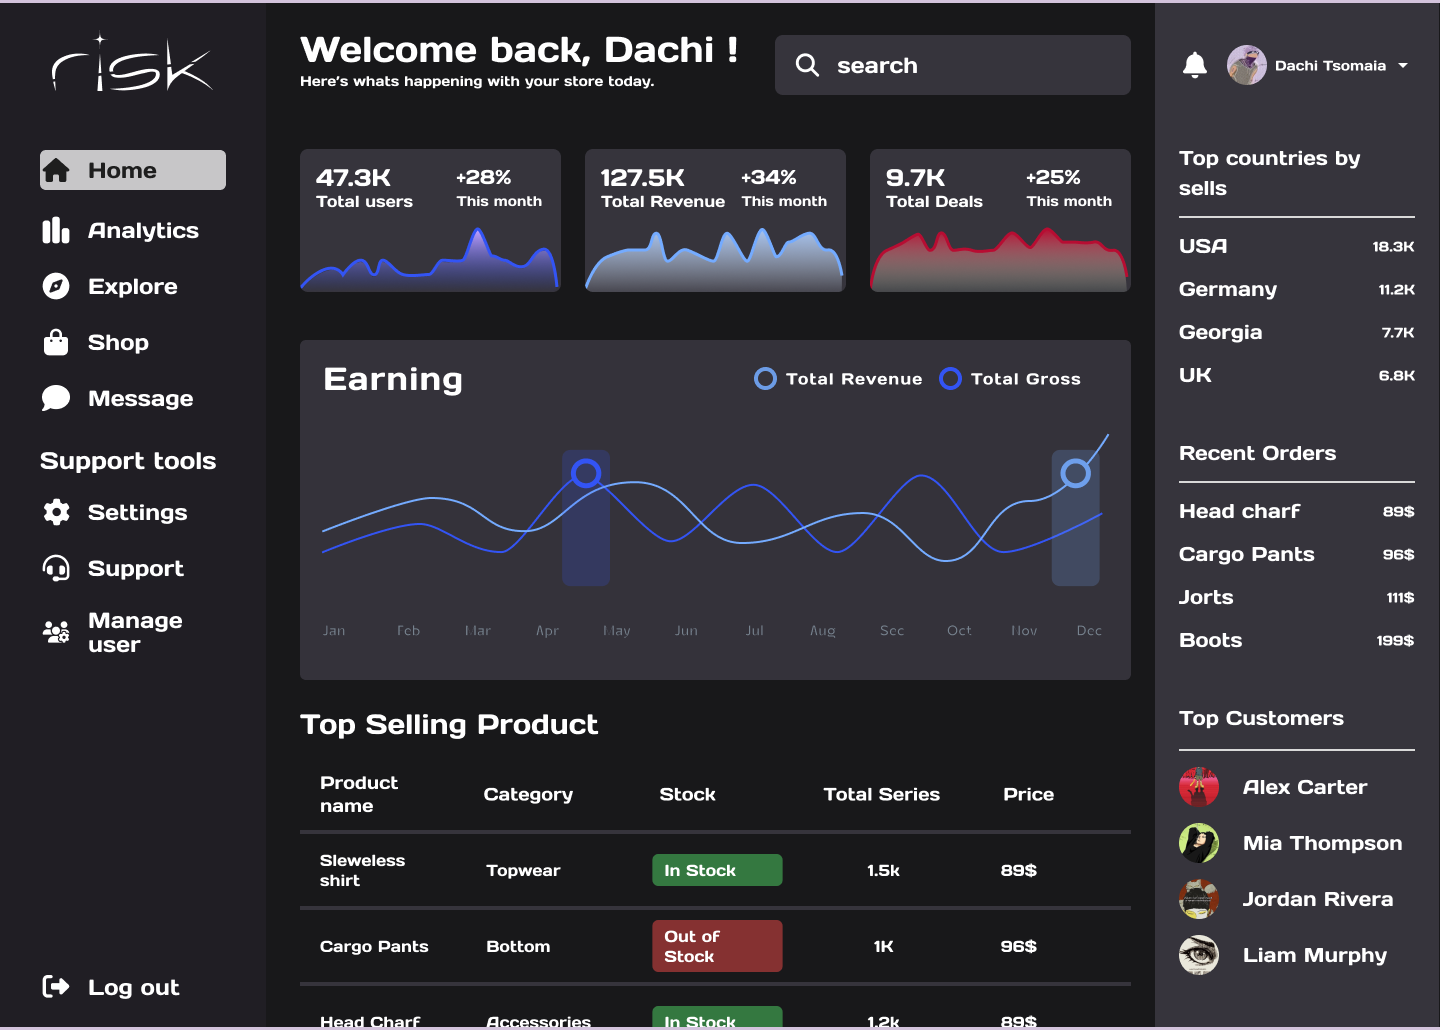This screenshot has width=1440, height=1030.
Task: Open Messages using the chat bubble icon
Action: click(x=55, y=398)
